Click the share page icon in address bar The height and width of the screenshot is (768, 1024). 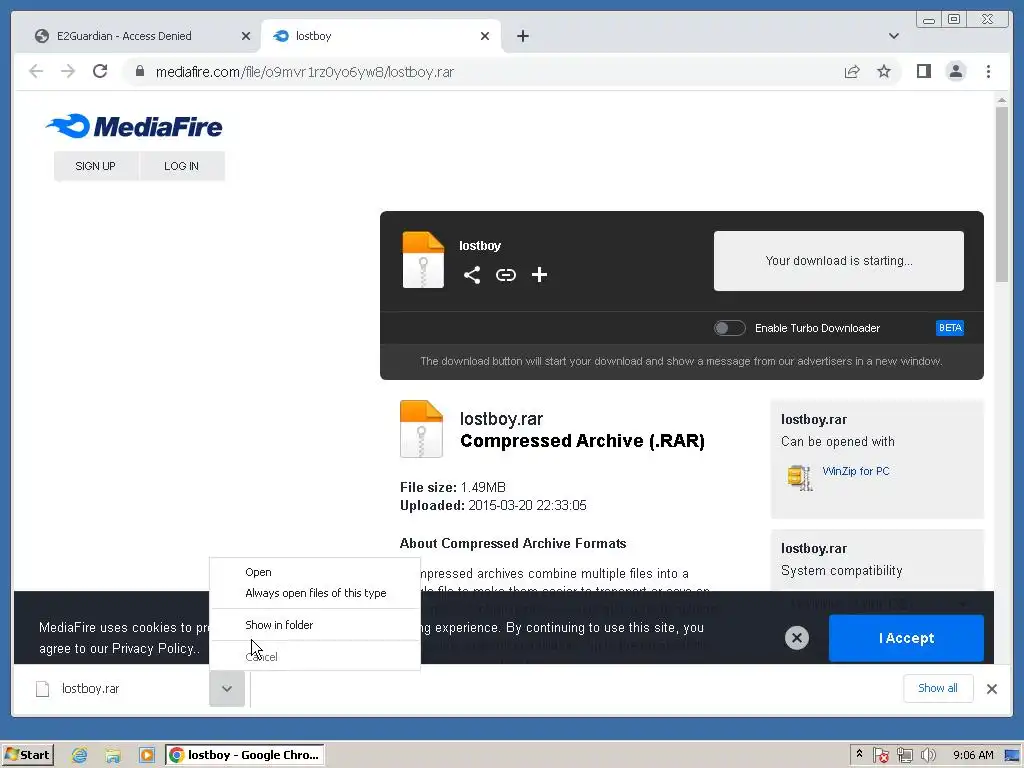[x=852, y=71]
